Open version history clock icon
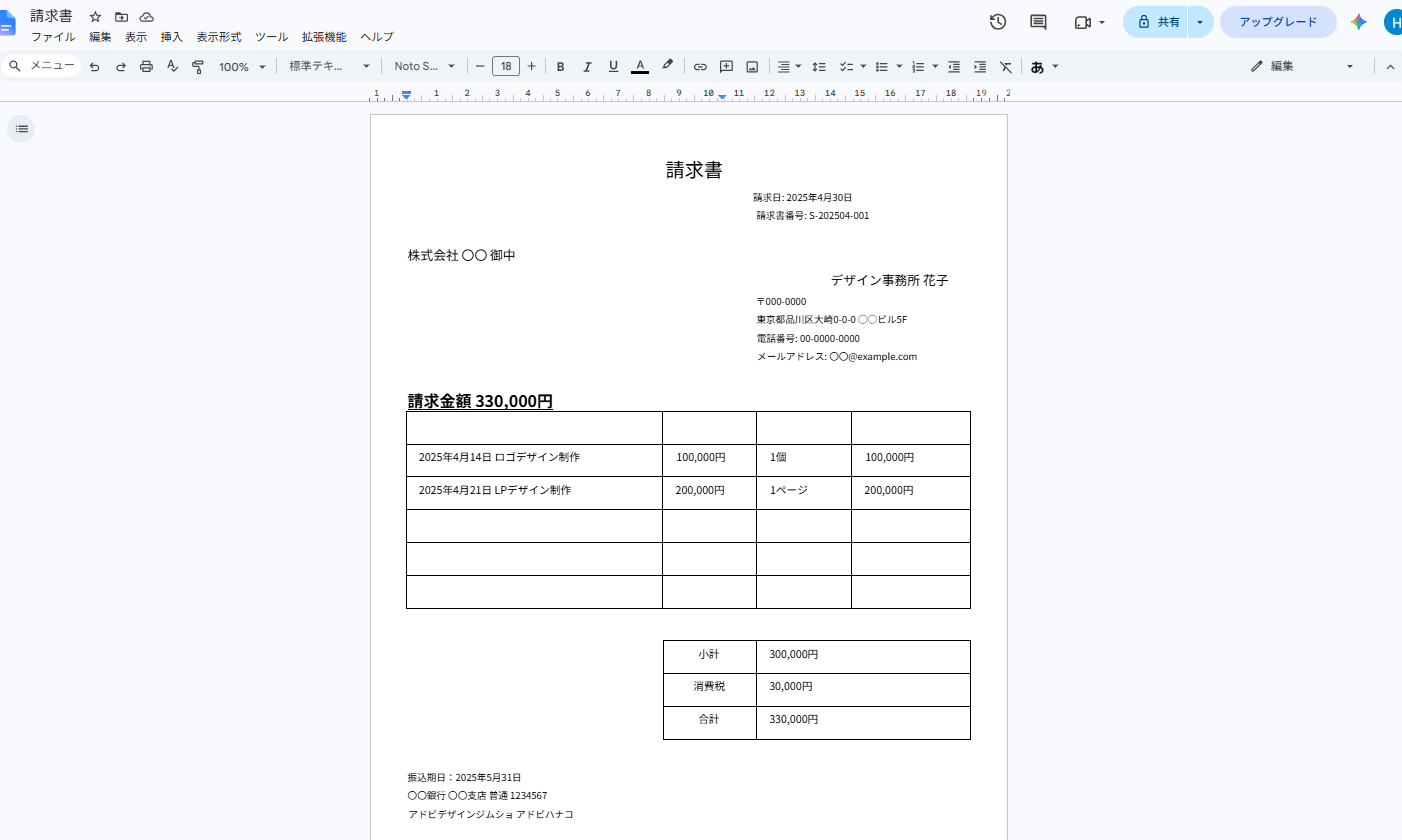 point(997,22)
